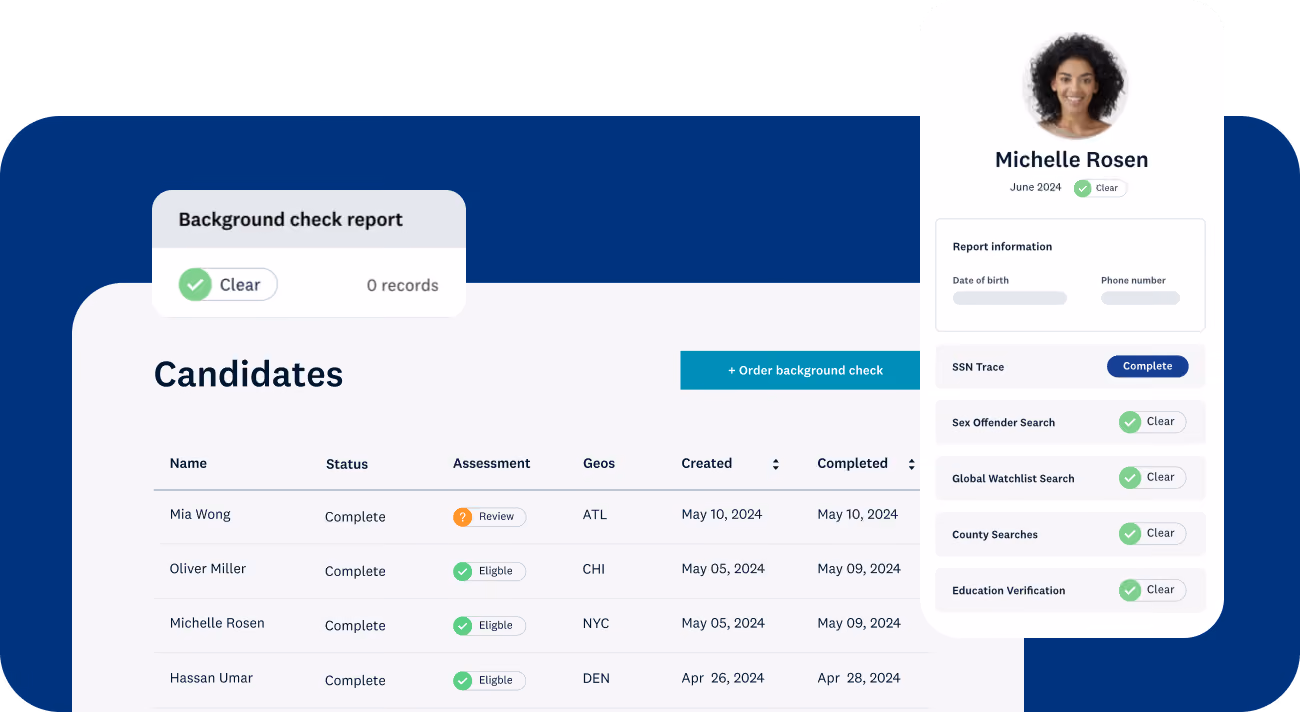
Task: Select the Mia Wong candidate name
Action: pos(200,514)
